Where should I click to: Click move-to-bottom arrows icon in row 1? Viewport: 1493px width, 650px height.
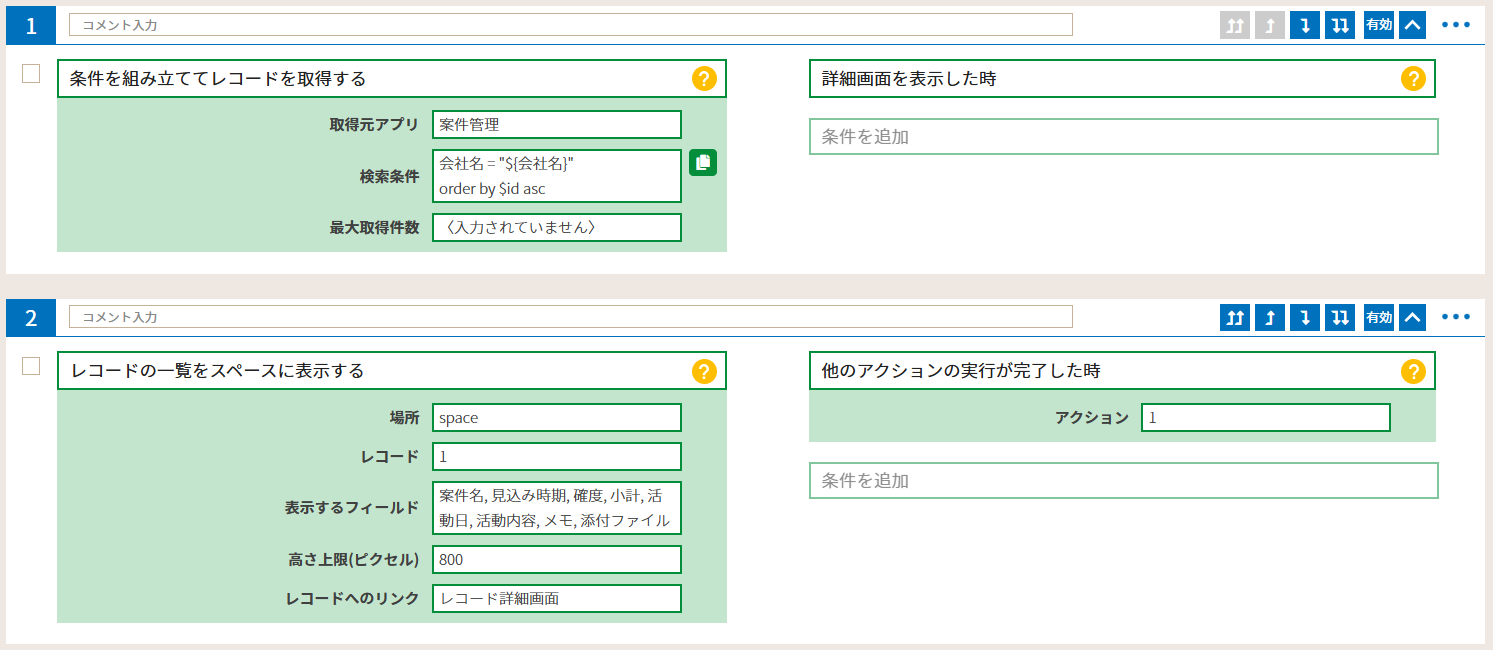[1339, 25]
